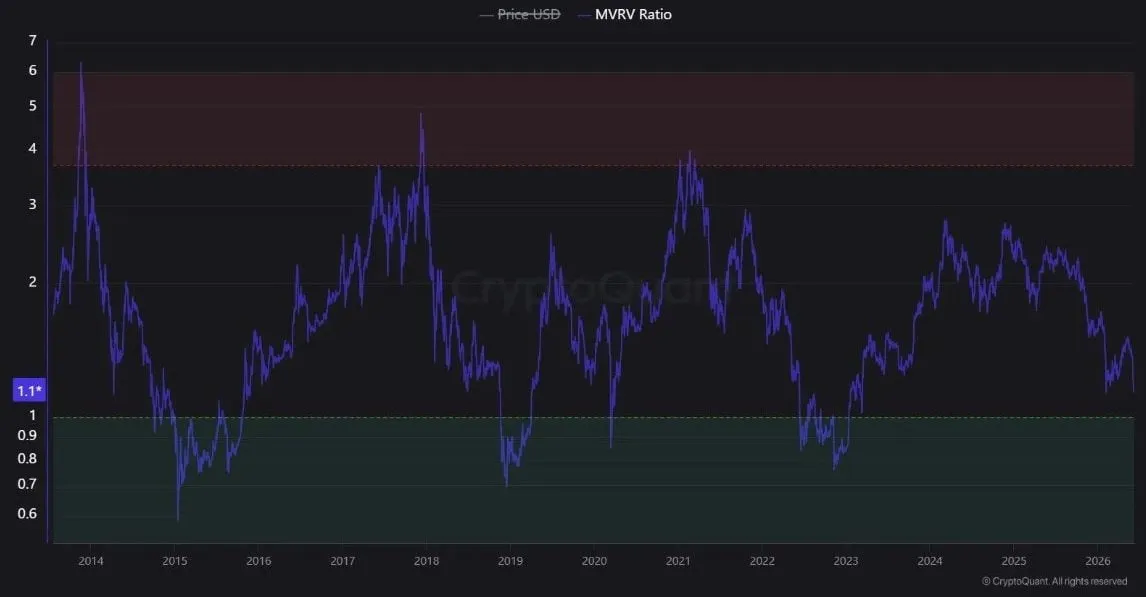Click the y-axis value 3
1146x597 pixels.
click(x=32, y=205)
